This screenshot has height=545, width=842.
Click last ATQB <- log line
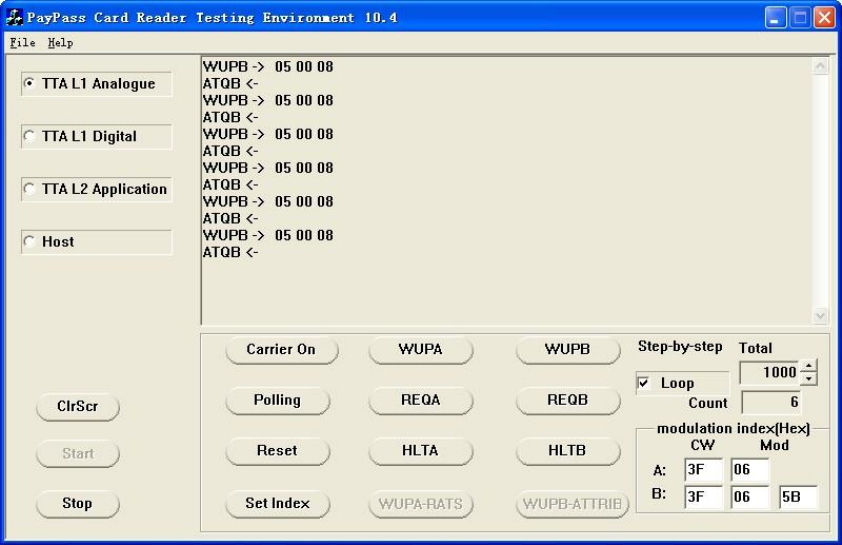230,252
